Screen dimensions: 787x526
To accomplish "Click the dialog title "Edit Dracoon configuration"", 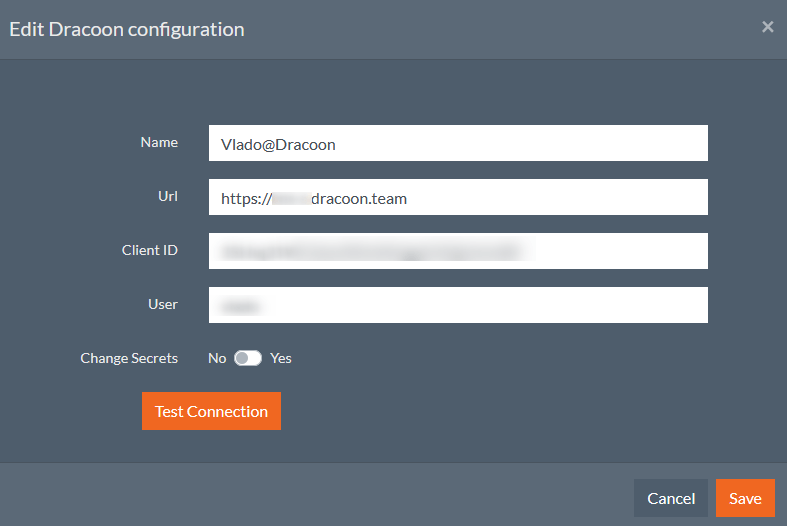I will tap(127, 30).
